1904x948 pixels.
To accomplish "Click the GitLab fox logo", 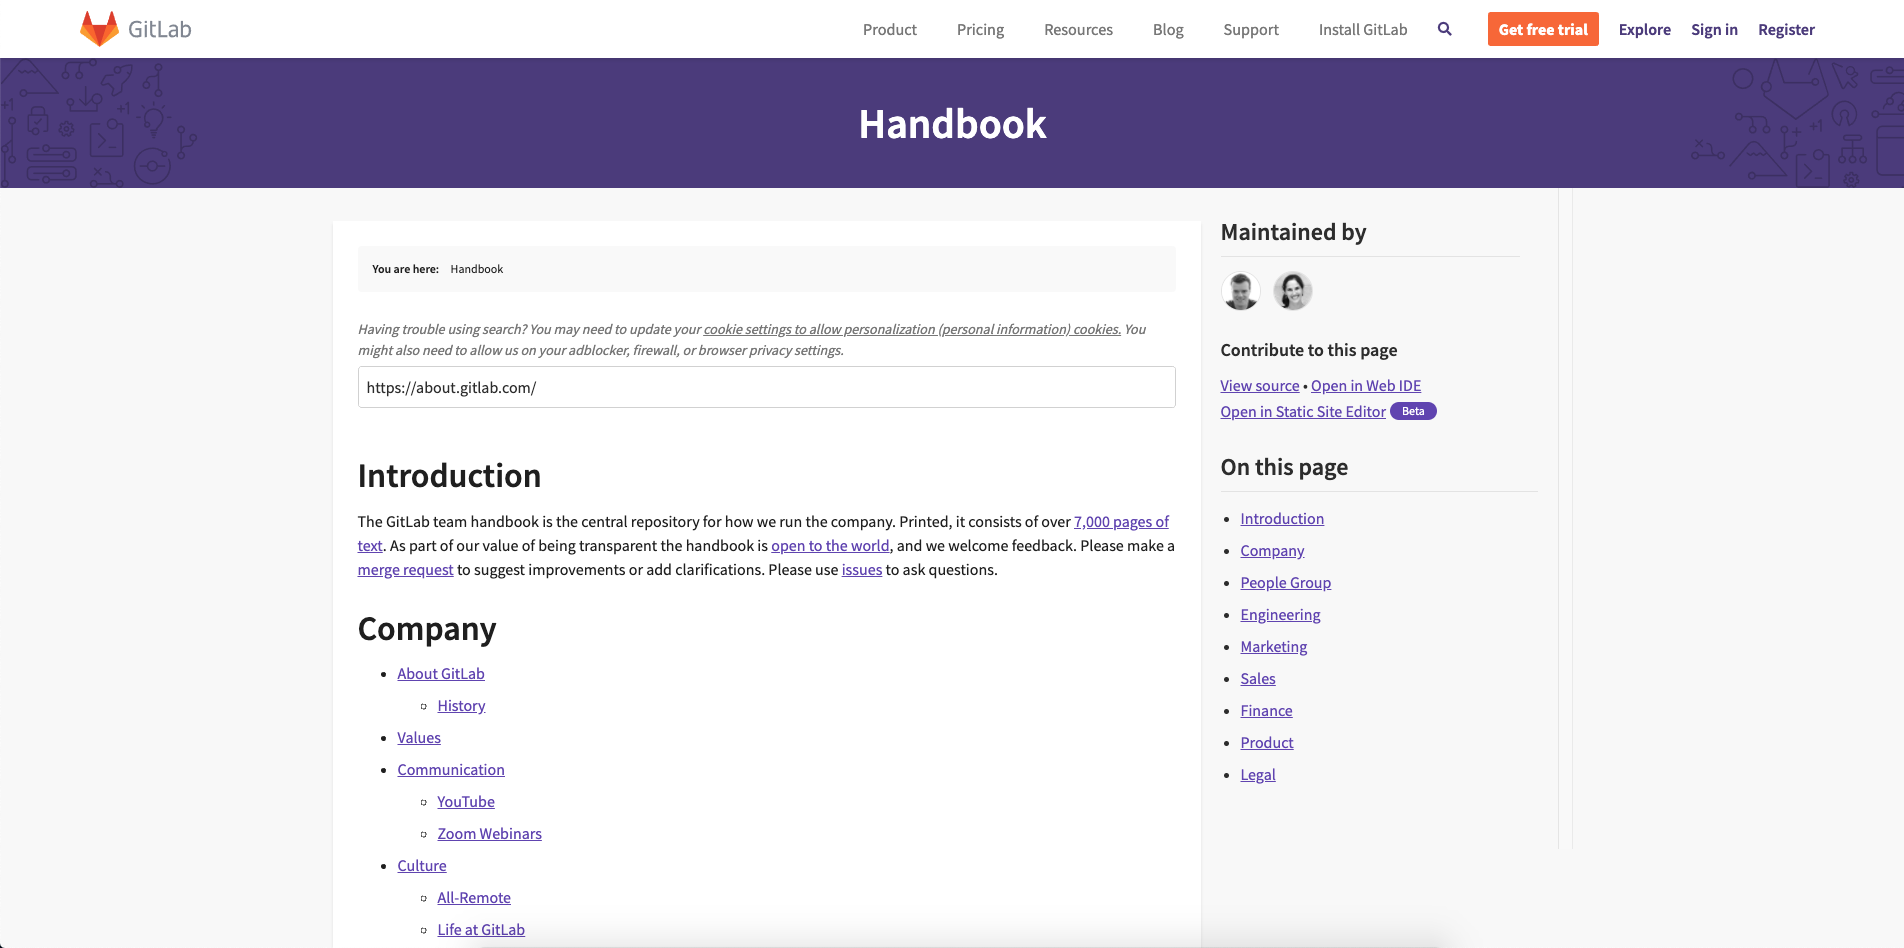I will coord(100,29).
